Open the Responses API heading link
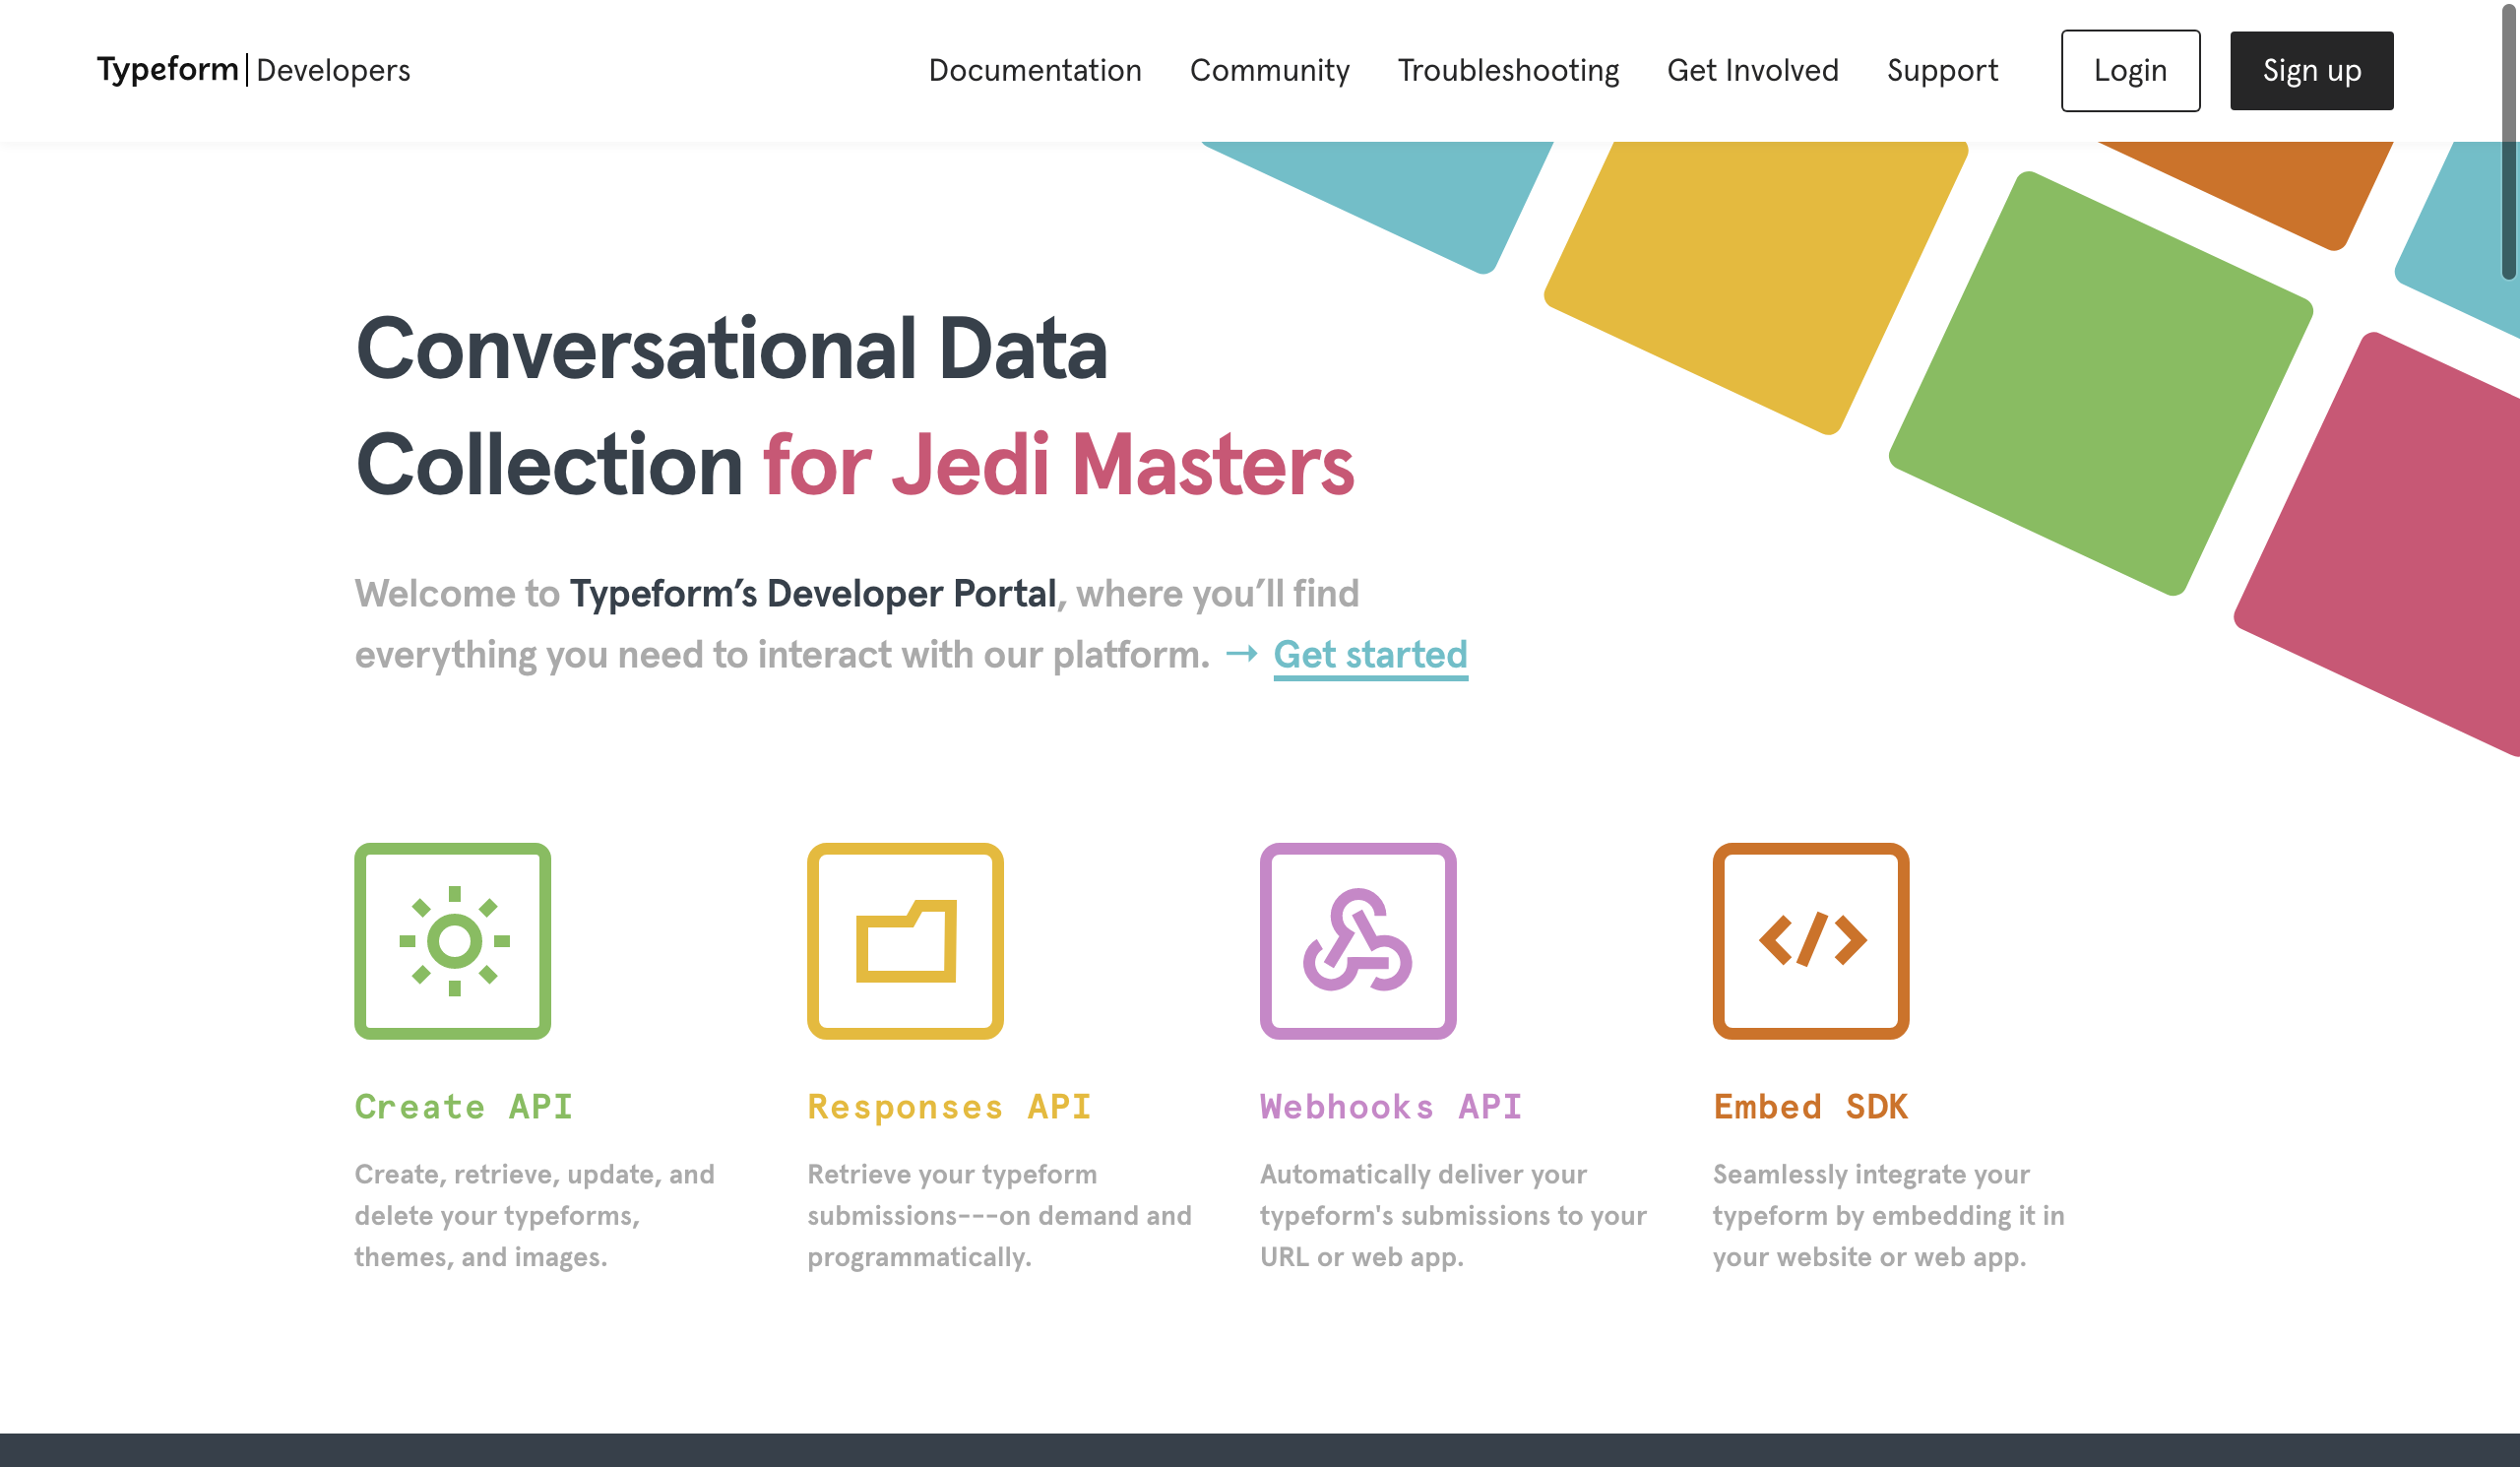 pos(949,1107)
